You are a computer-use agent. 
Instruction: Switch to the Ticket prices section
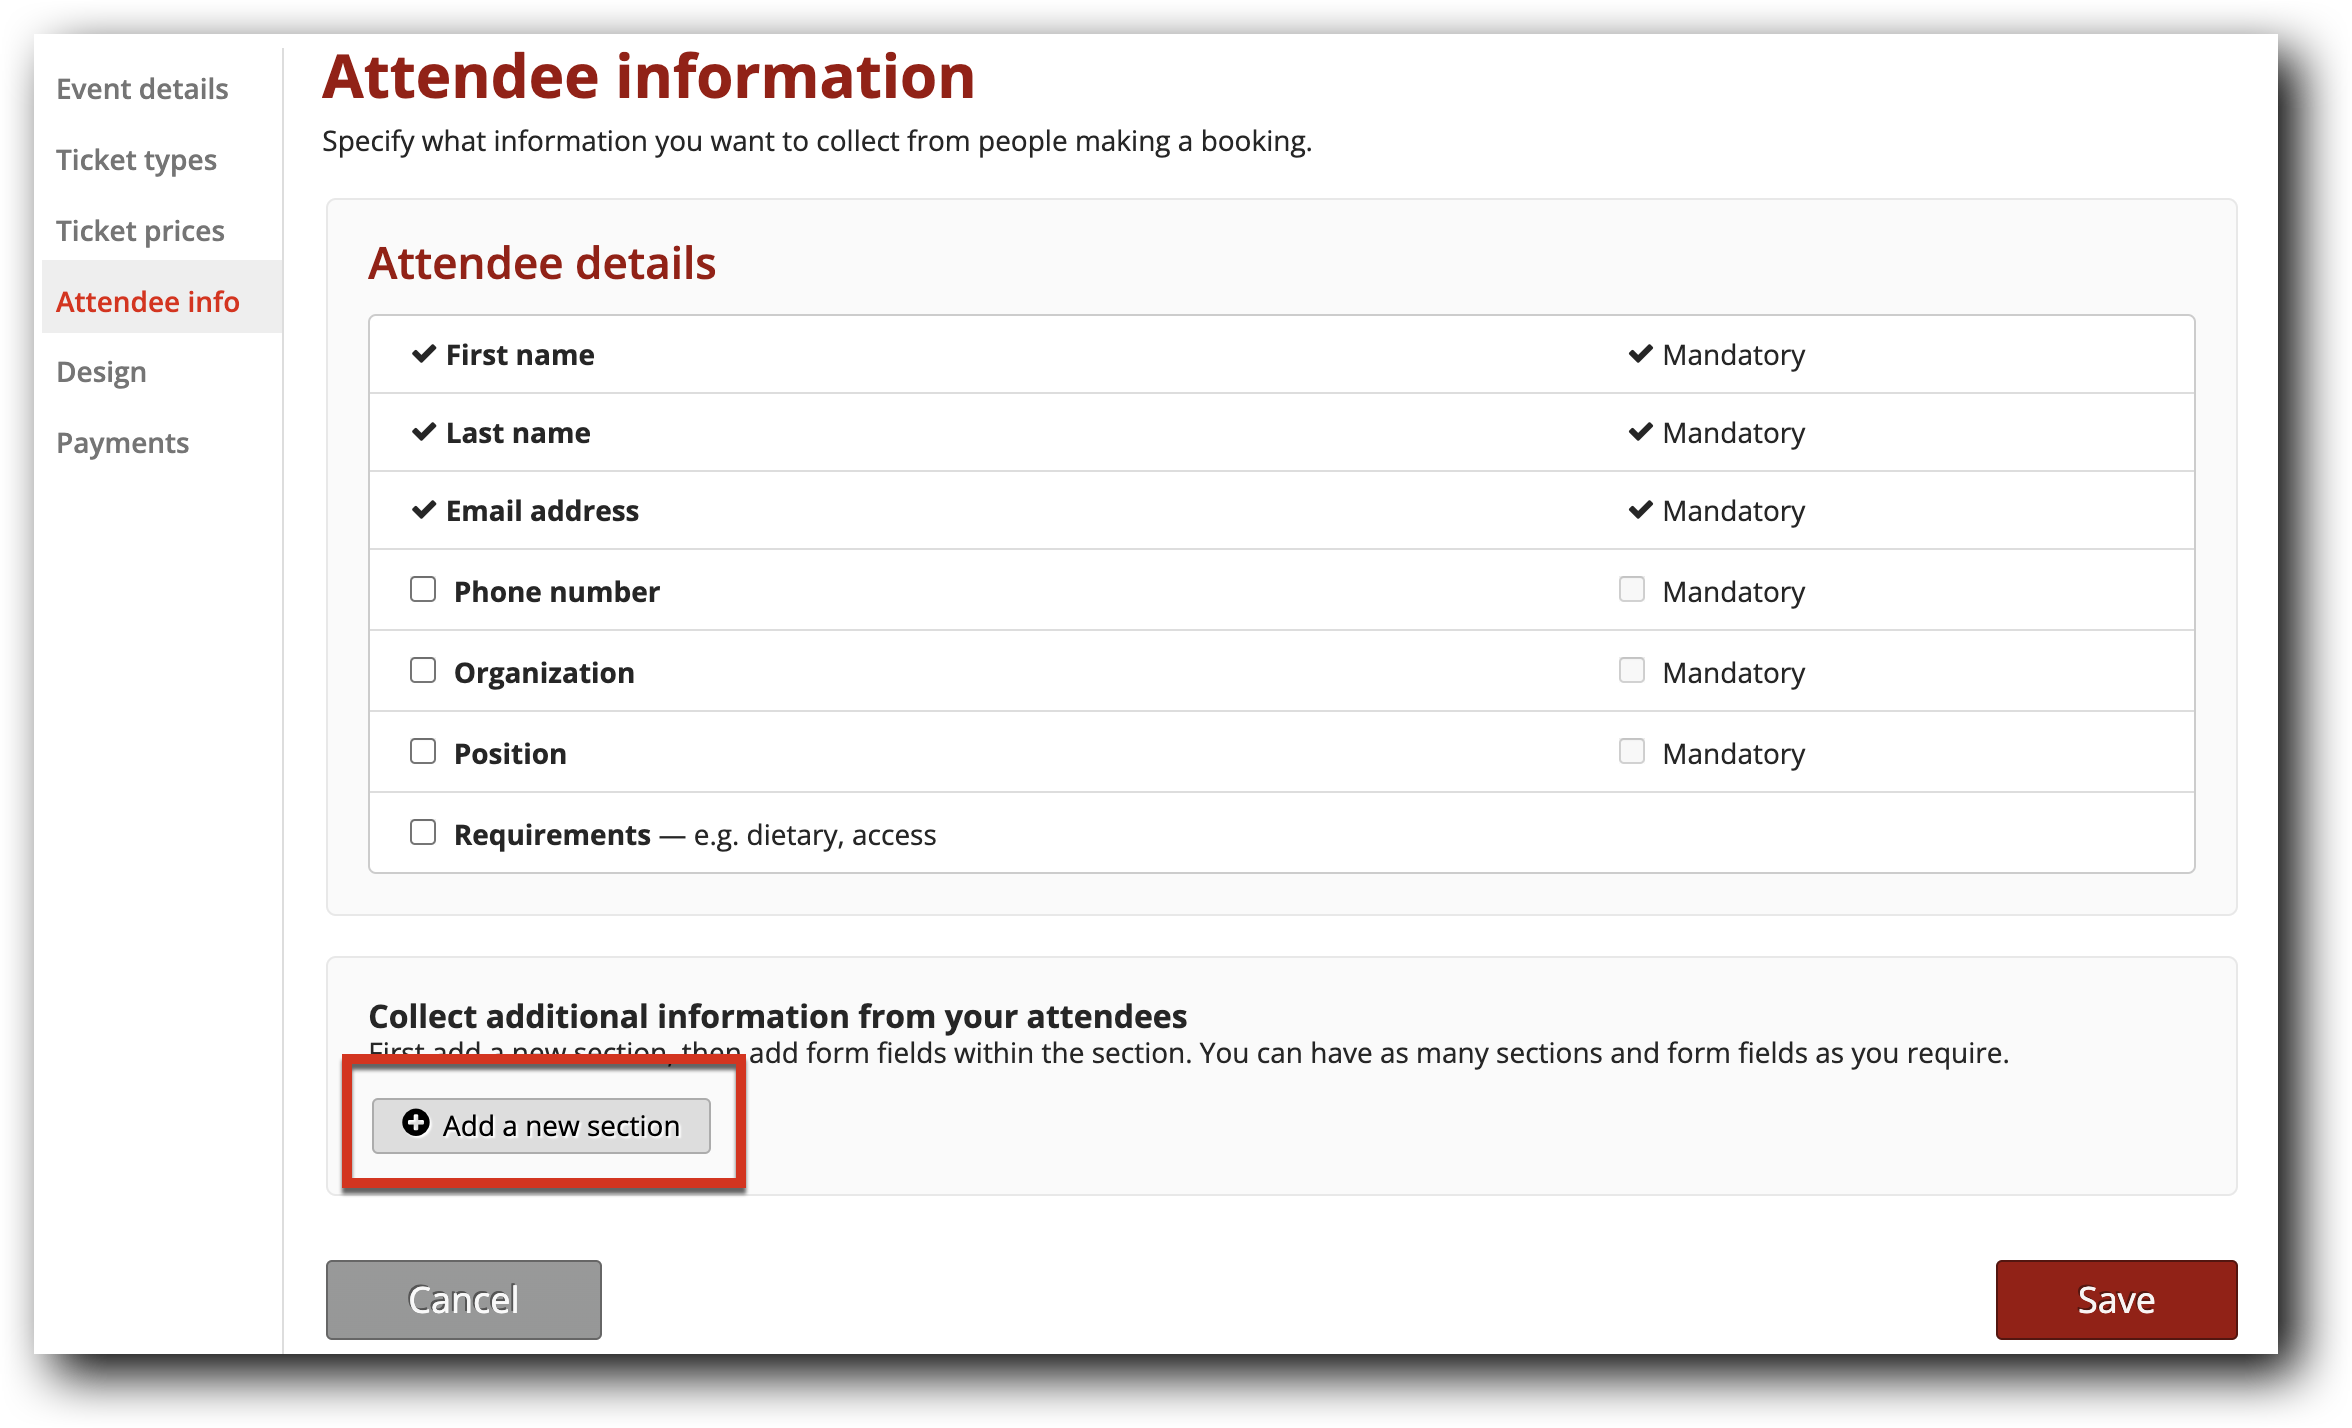coord(140,230)
